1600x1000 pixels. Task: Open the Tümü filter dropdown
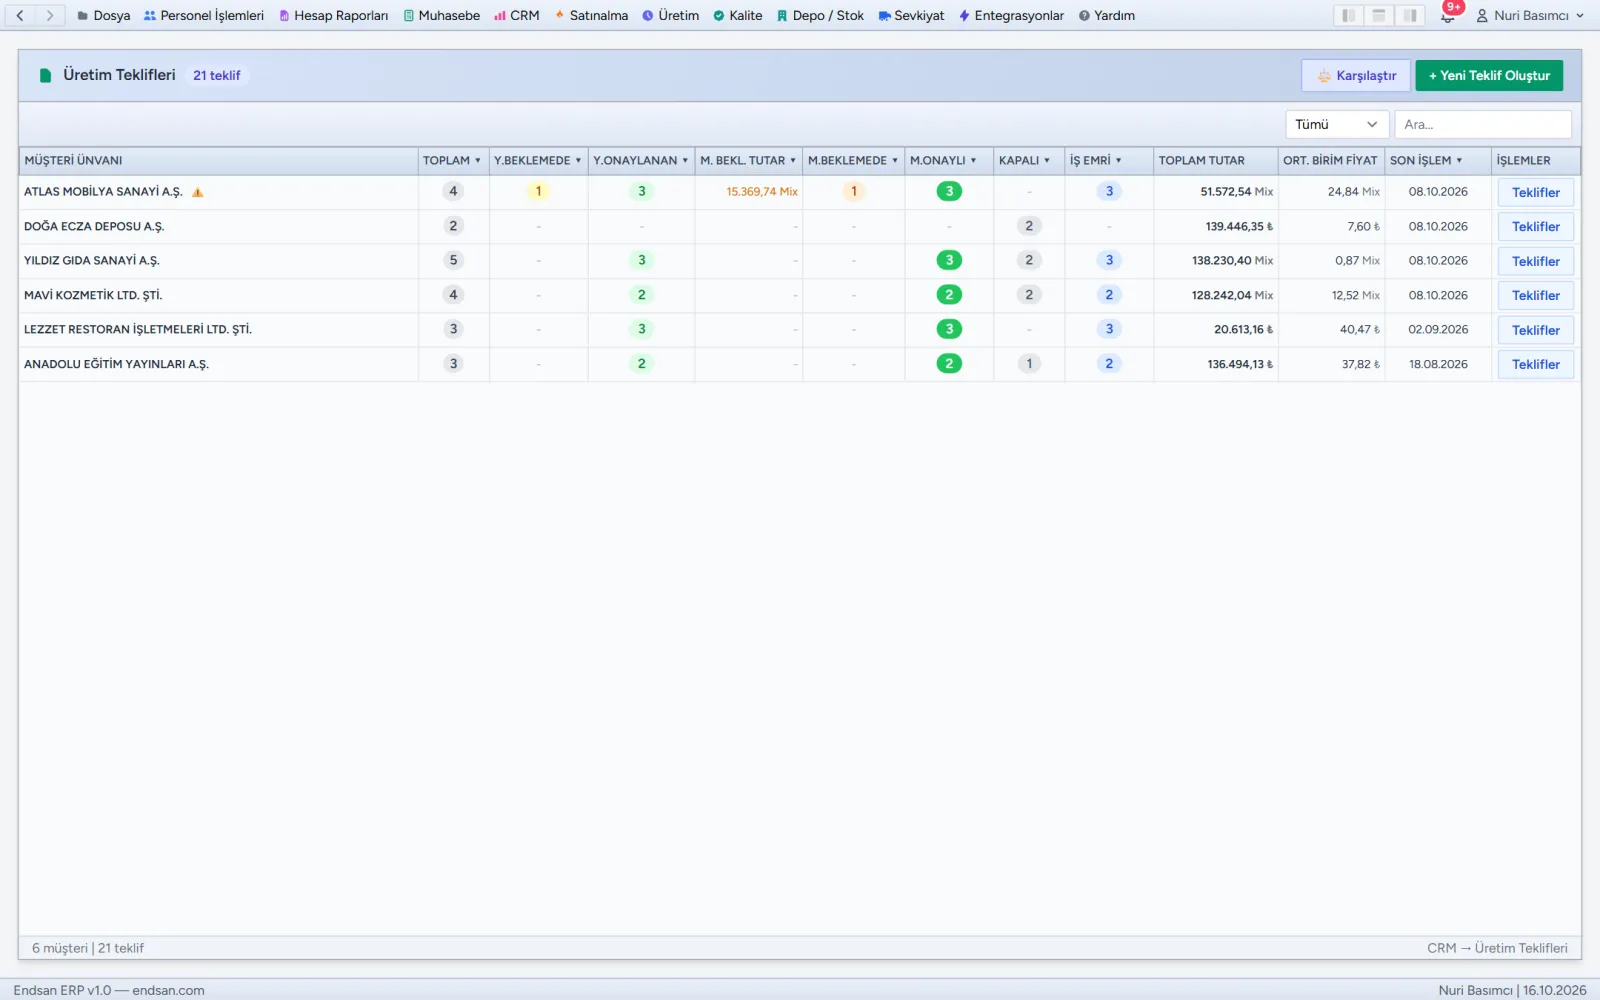click(1337, 124)
